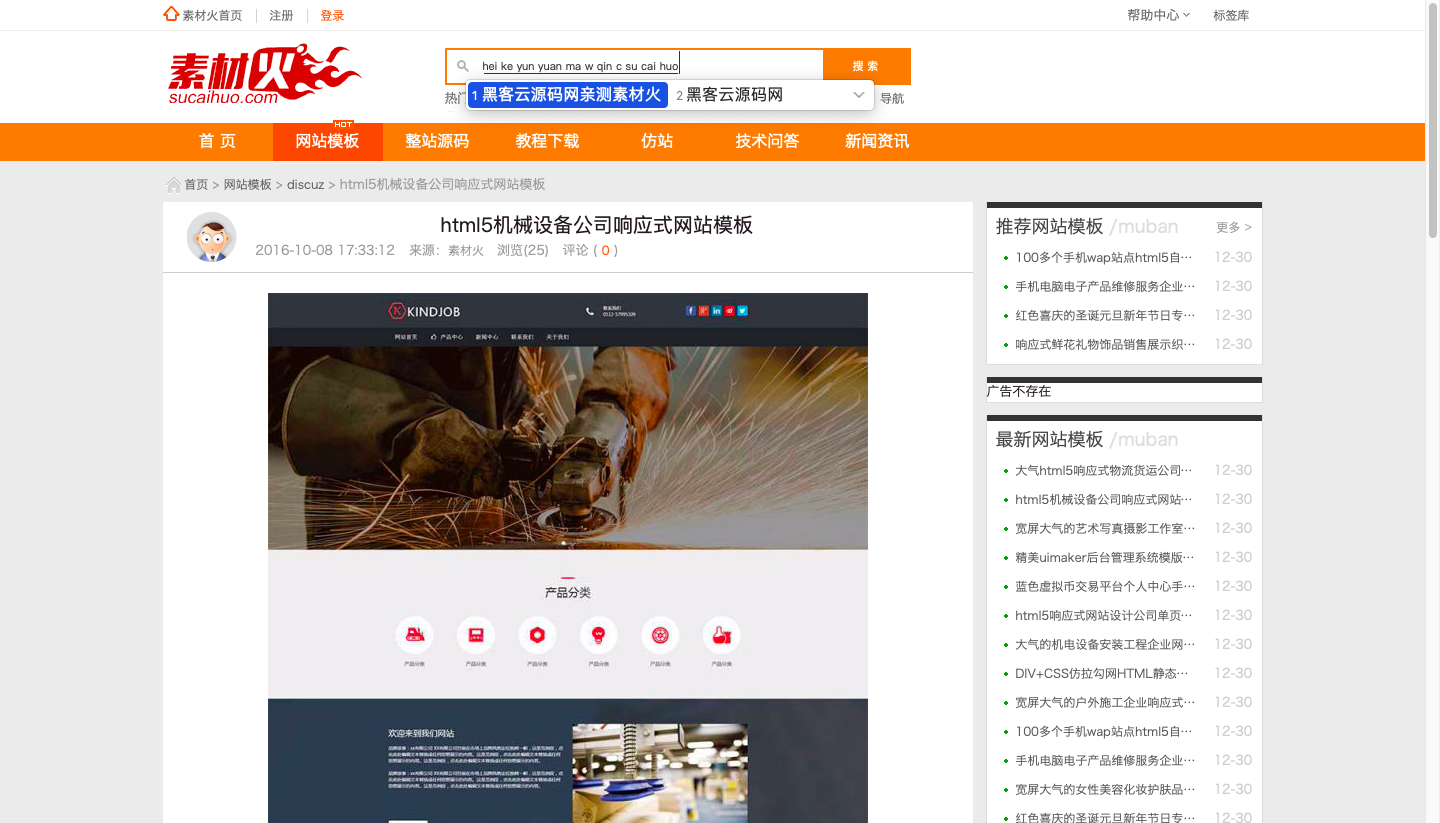The height and width of the screenshot is (823, 1440).
Task: Select the 整站源码 navigation tab
Action: click(x=437, y=141)
